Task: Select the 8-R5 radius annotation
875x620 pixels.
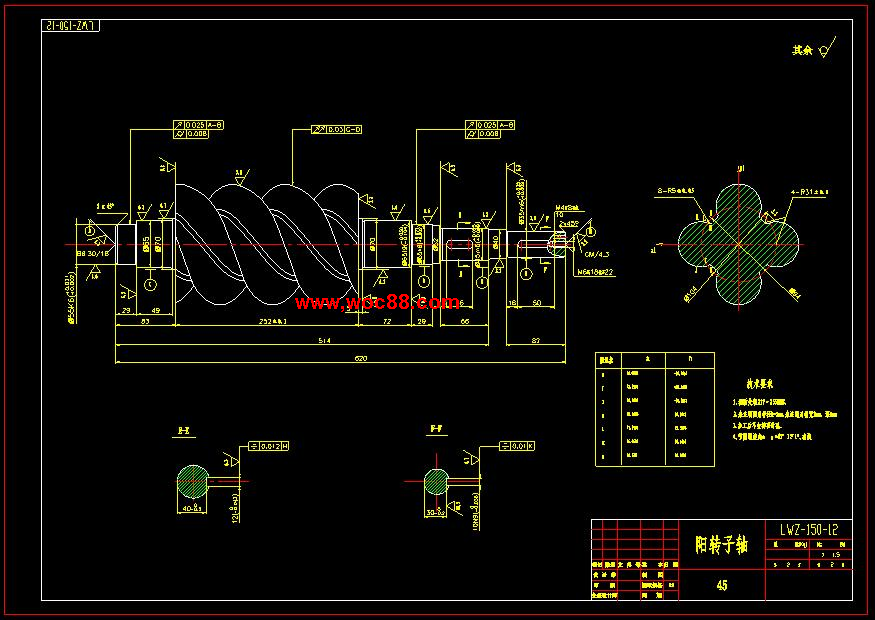Action: (x=676, y=191)
